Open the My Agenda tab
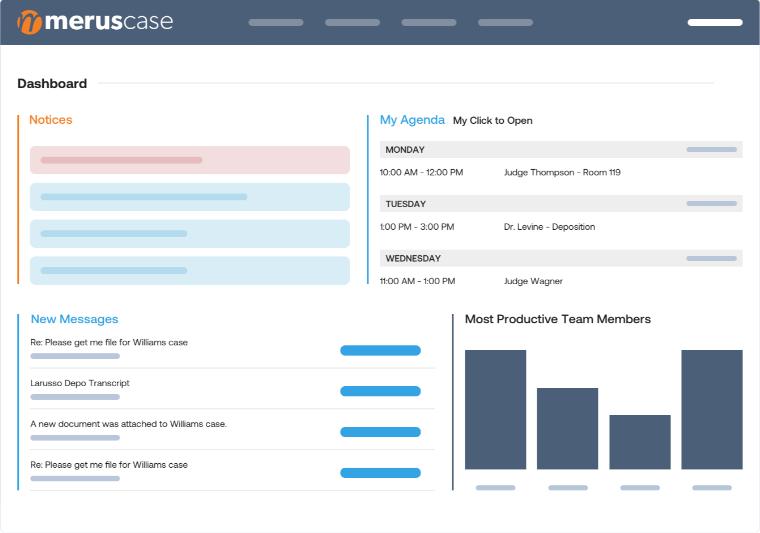The height and width of the screenshot is (533, 760). point(412,120)
